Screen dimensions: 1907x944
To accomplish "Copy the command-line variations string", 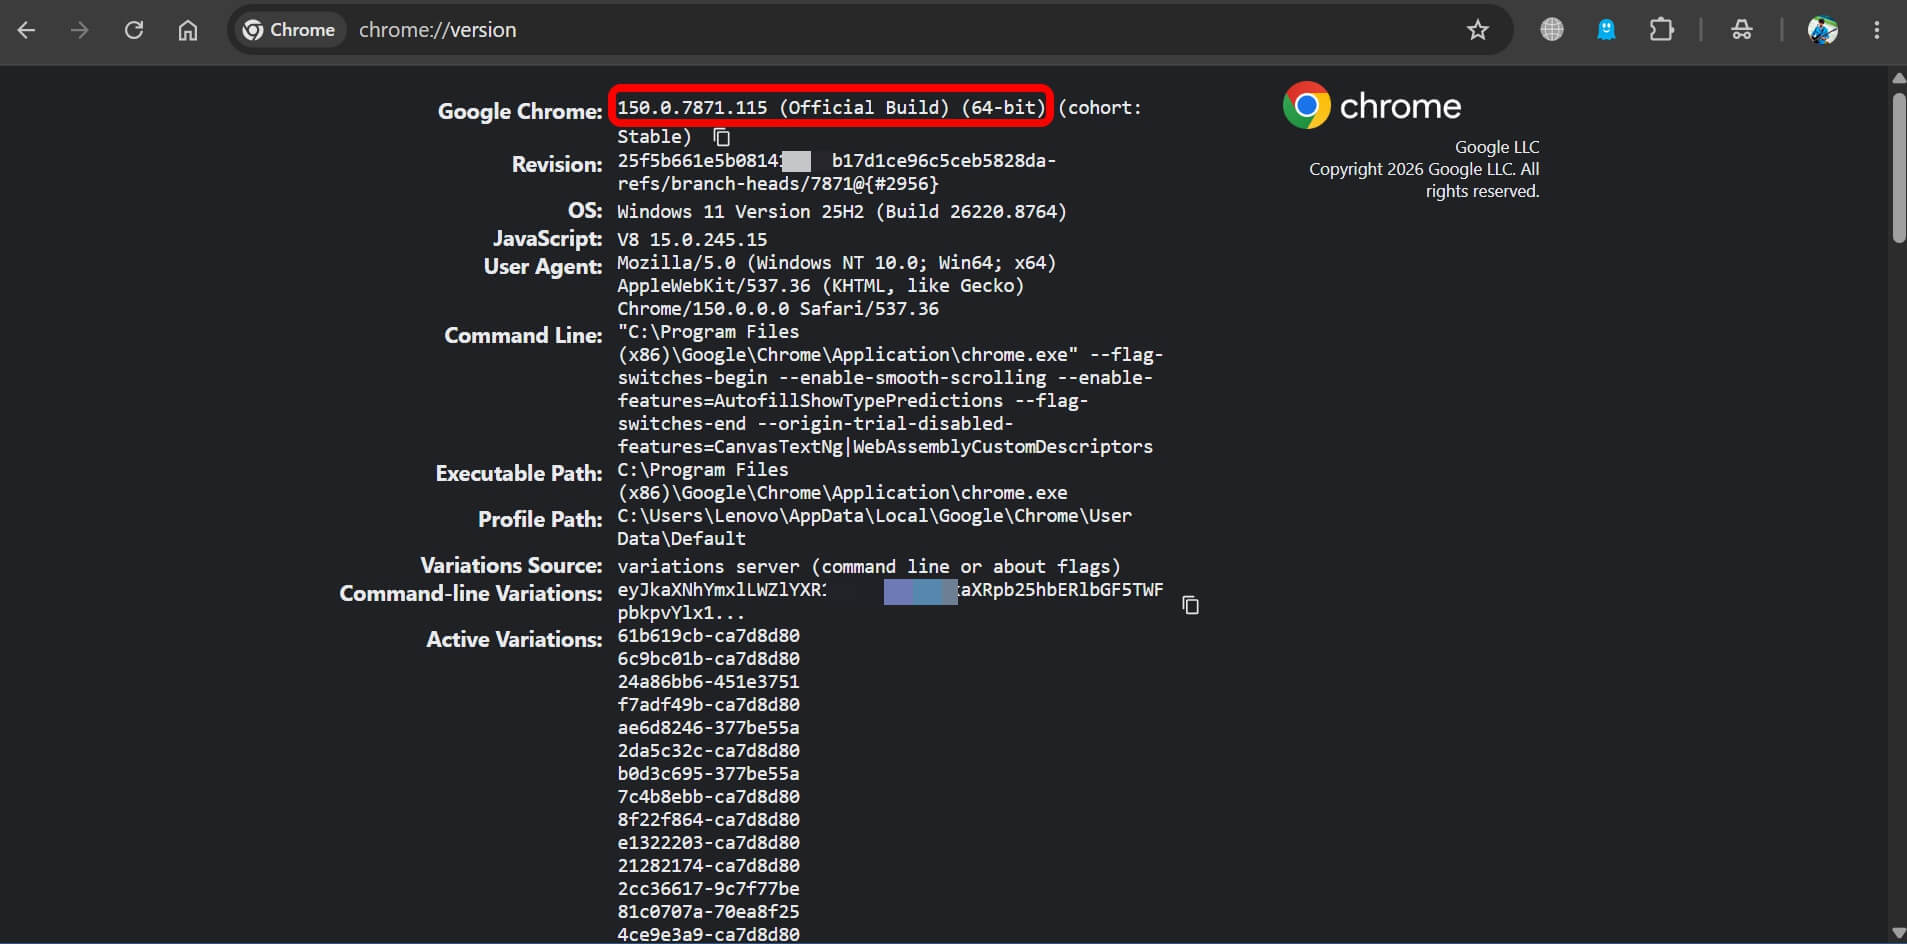I will (x=1190, y=605).
